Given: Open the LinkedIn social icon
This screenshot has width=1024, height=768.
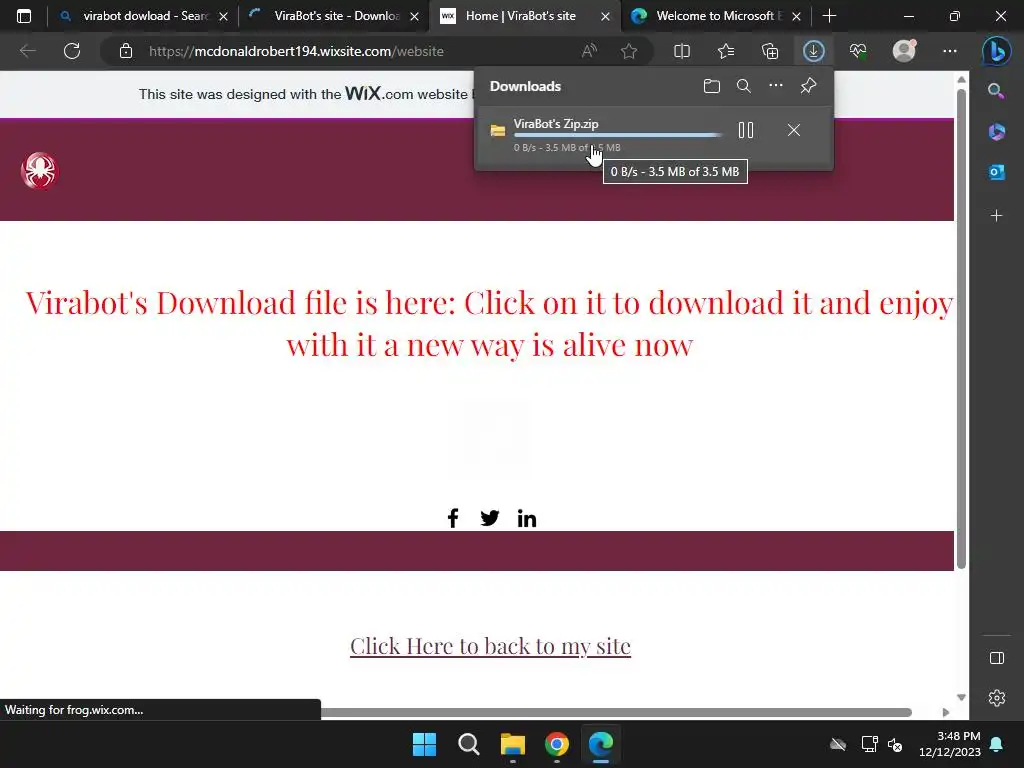Looking at the screenshot, I should pos(526,519).
